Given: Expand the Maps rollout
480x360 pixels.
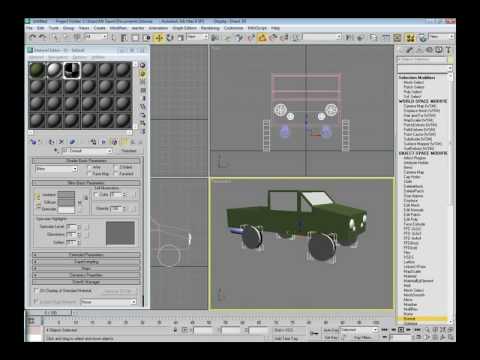Looking at the screenshot, I should pyautogui.click(x=86, y=268).
